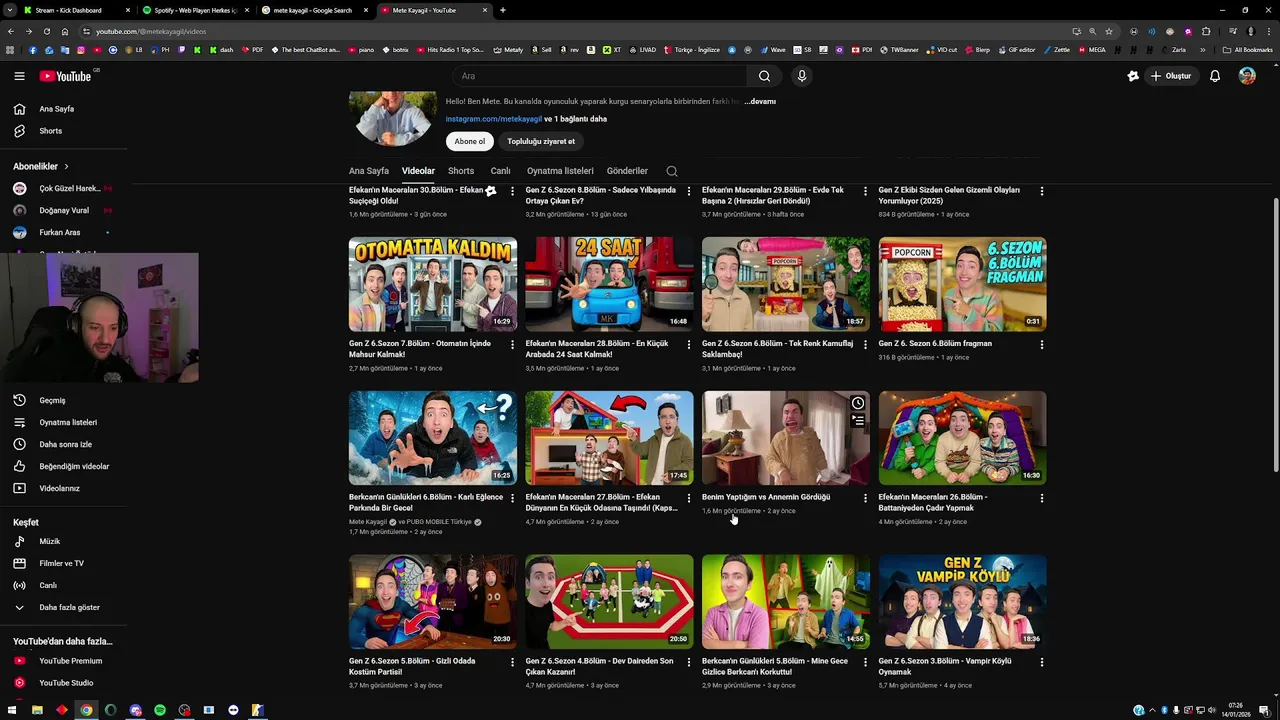The width and height of the screenshot is (1280, 720).
Task: Open the notifications bell
Action: point(1215,76)
